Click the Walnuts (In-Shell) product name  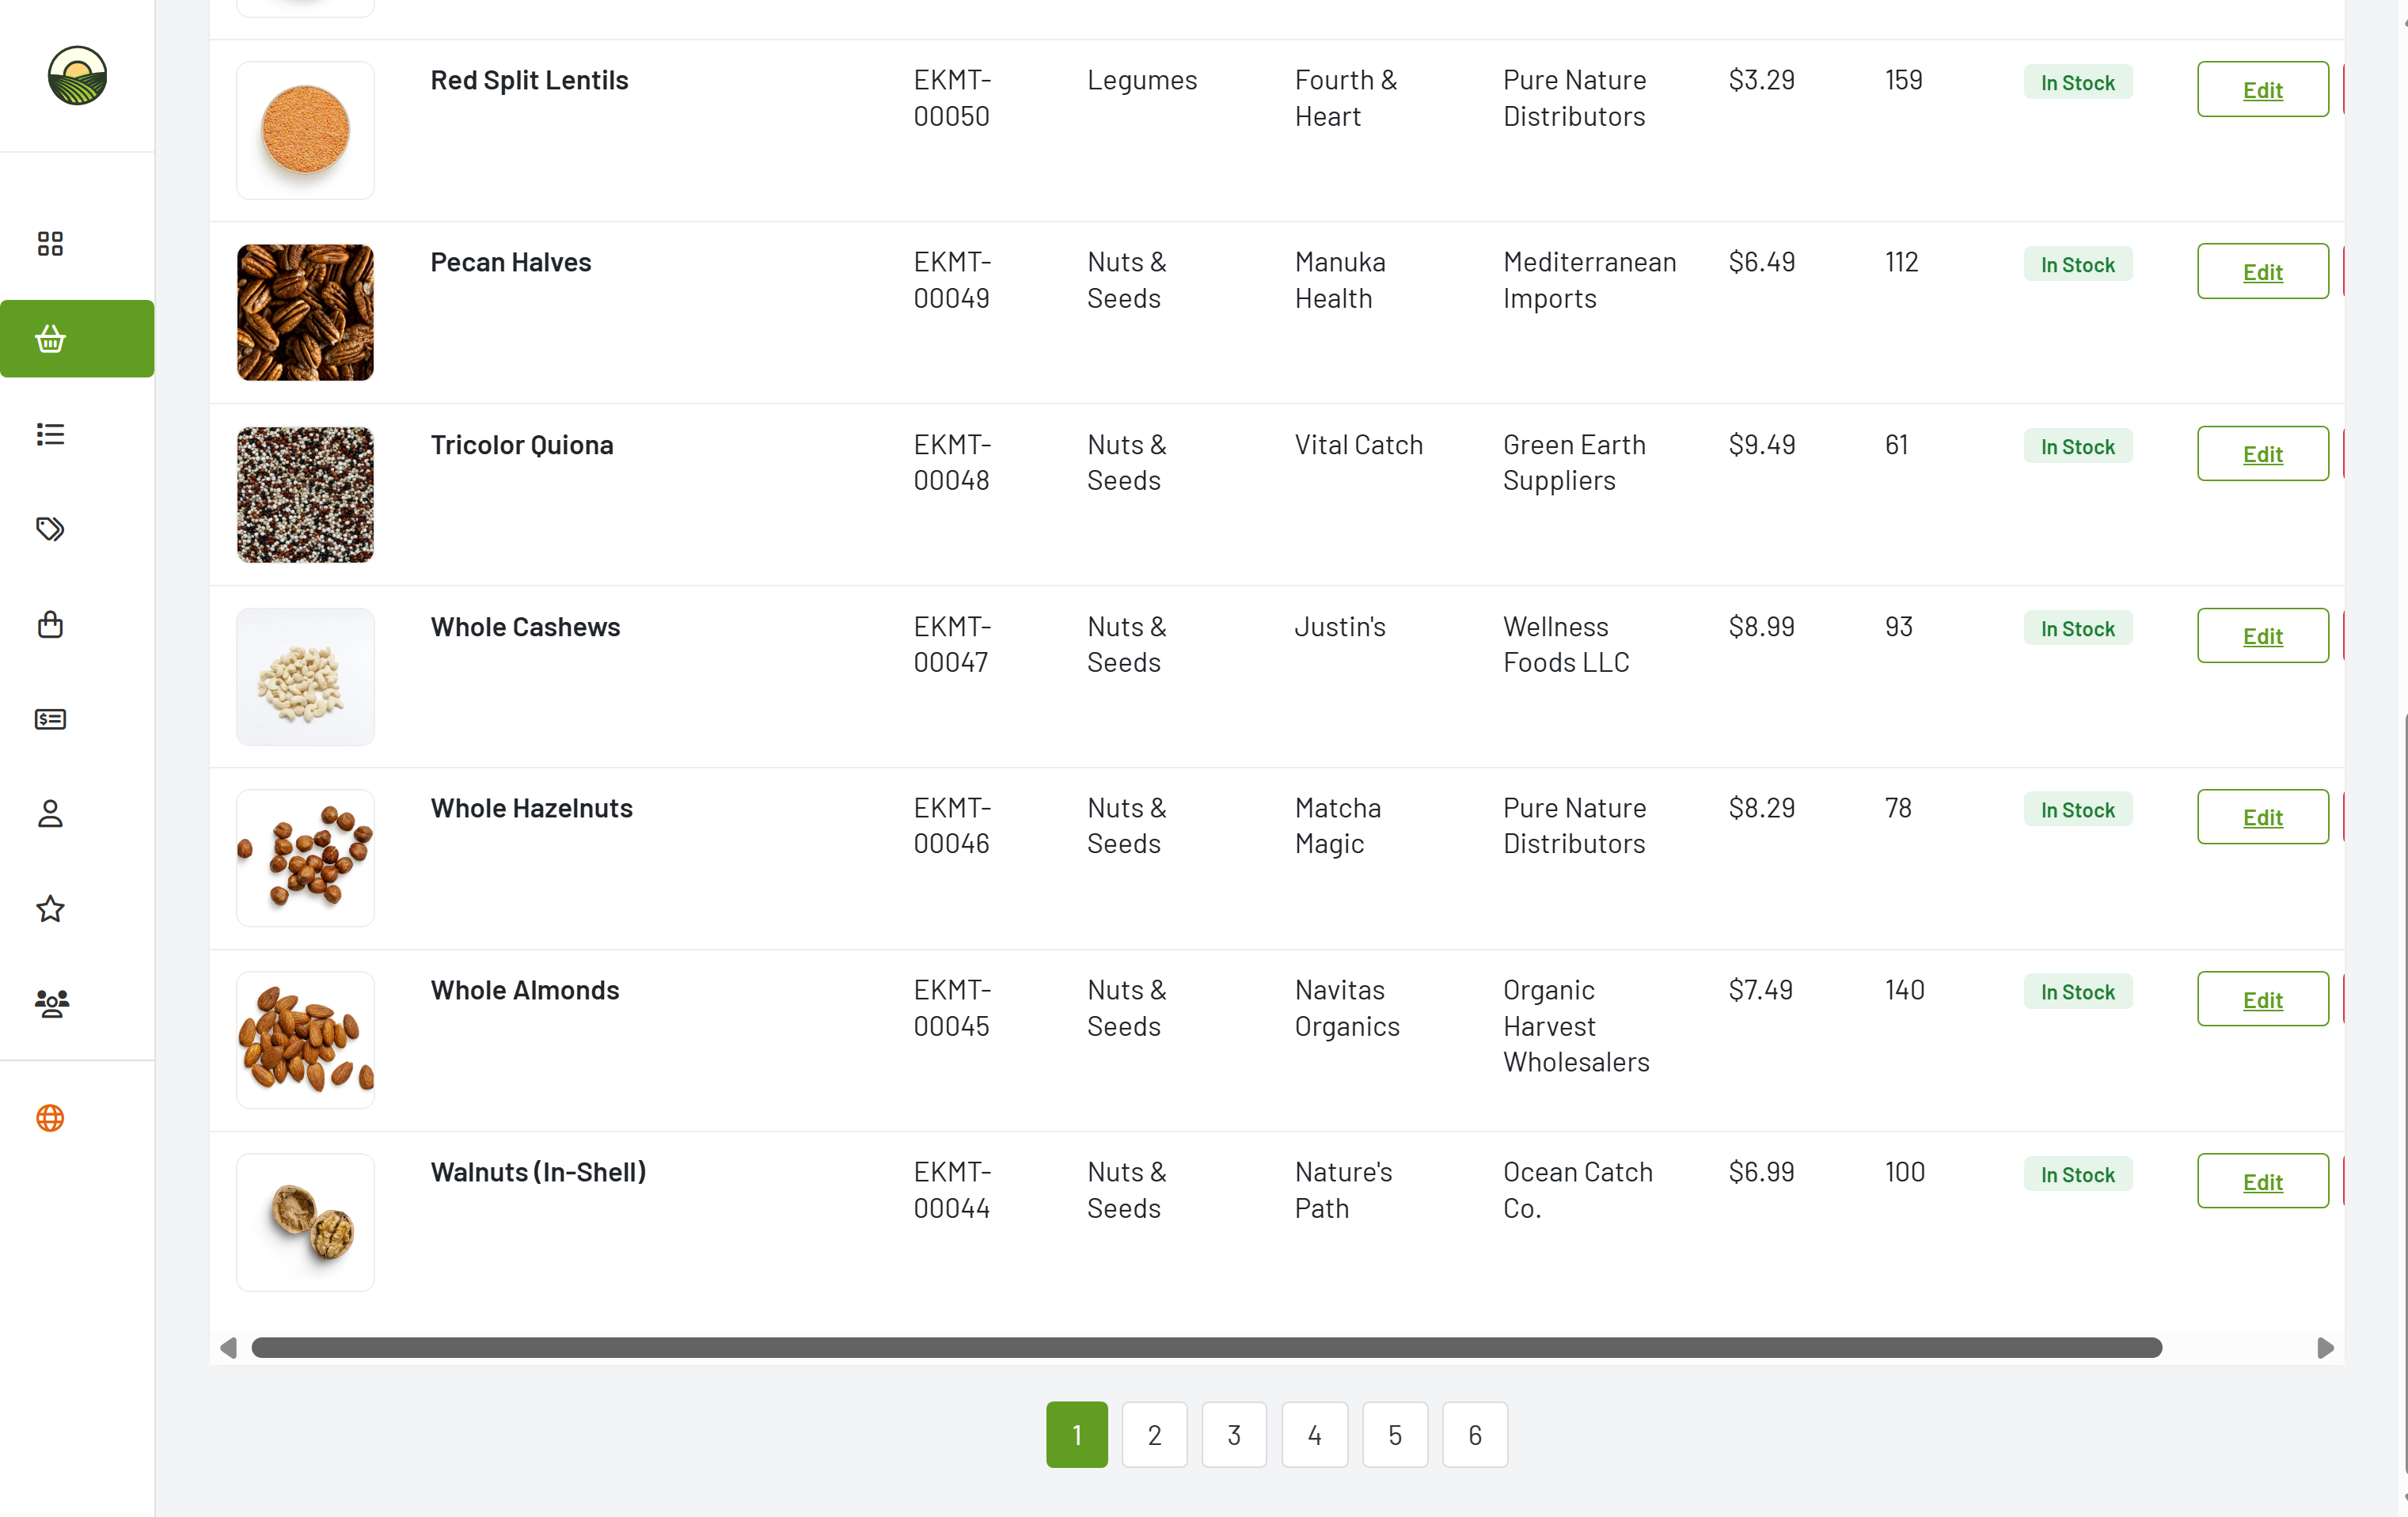click(x=538, y=1172)
